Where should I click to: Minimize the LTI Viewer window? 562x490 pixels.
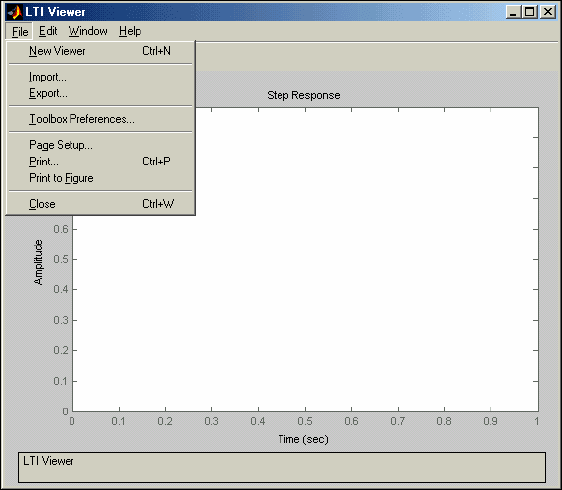[513, 12]
